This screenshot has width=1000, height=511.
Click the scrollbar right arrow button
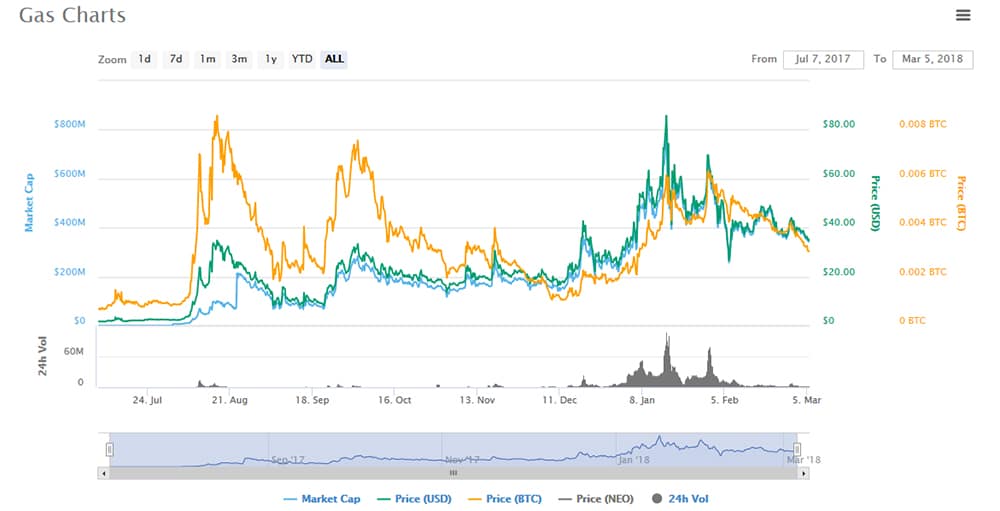(803, 473)
